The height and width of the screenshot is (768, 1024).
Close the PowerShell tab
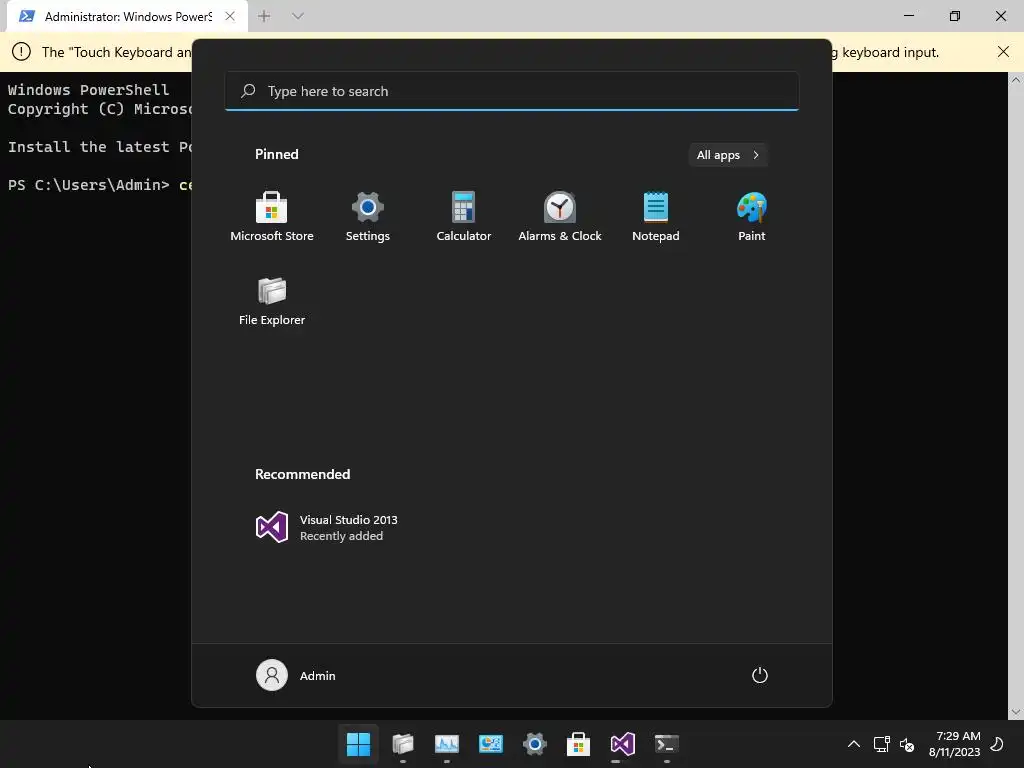pyautogui.click(x=230, y=16)
